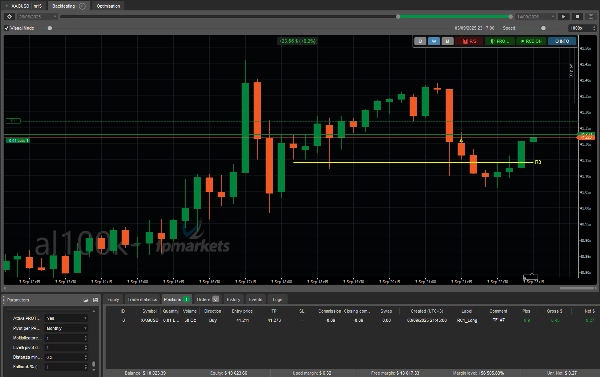Click the Margin level value in status bar
Screen dimensions: 600x377
coord(478,373)
